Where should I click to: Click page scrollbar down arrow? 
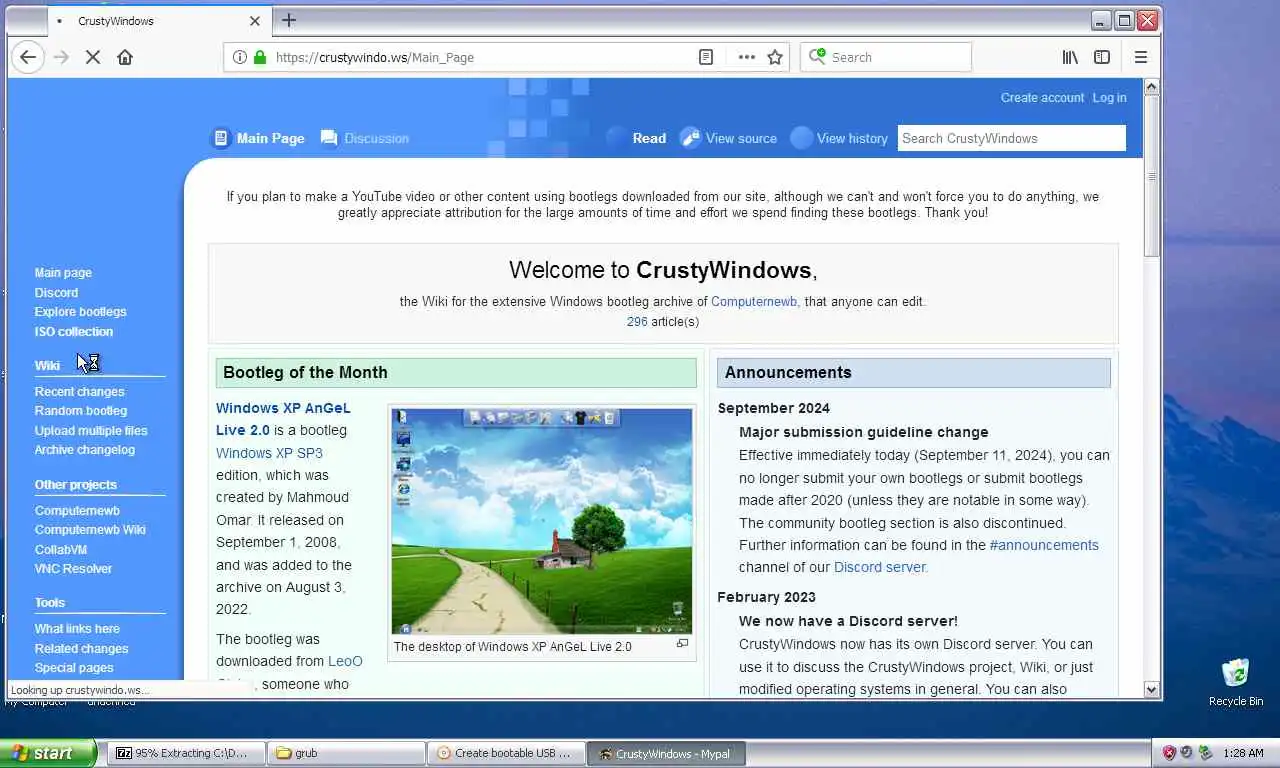pyautogui.click(x=1151, y=689)
